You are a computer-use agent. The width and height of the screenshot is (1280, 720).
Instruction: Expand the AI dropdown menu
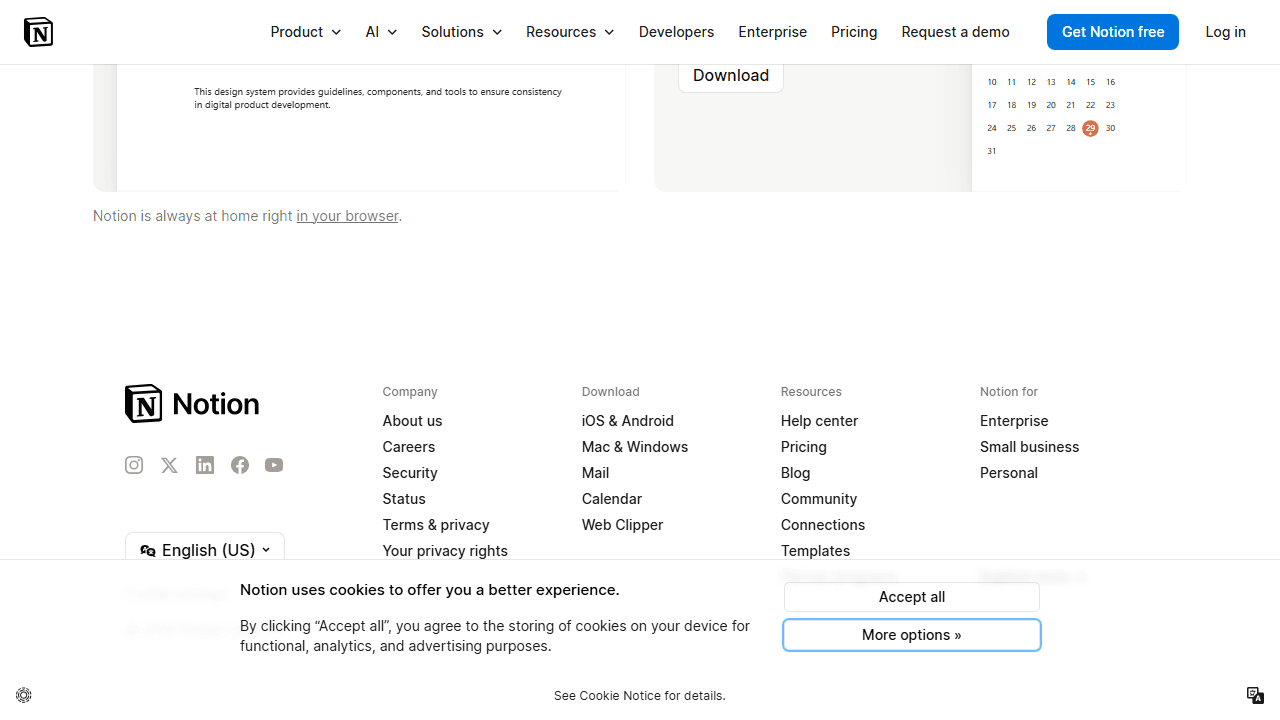(382, 32)
